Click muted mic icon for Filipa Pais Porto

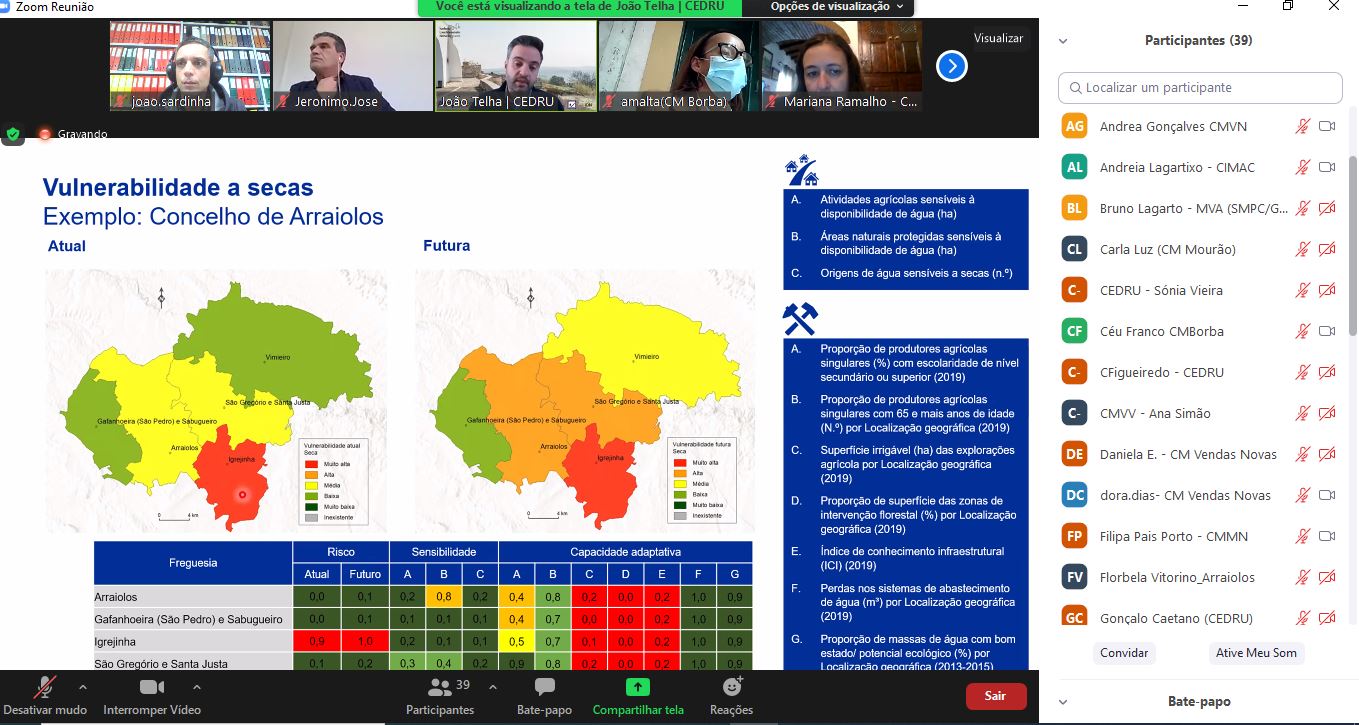[1302, 536]
